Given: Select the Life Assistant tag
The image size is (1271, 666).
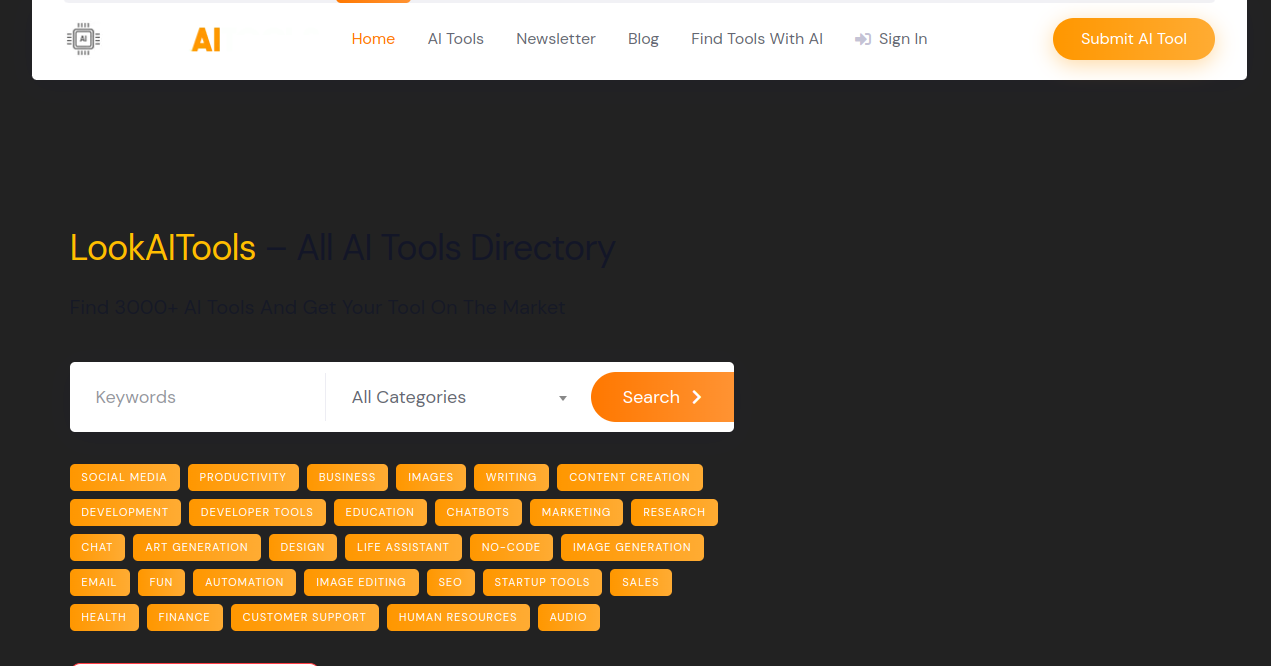Looking at the screenshot, I should click(x=403, y=547).
